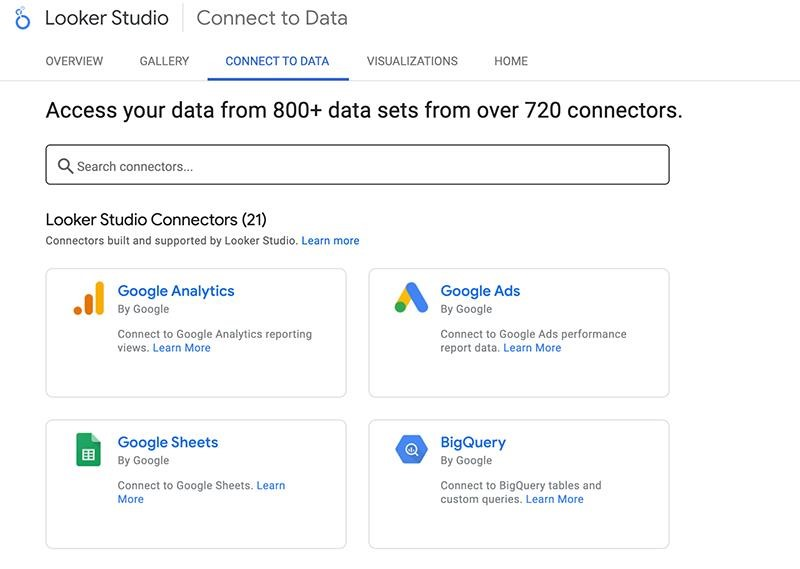Screen dimensions: 800x569
Task: Click the Connect to Data header text
Action: point(272,18)
